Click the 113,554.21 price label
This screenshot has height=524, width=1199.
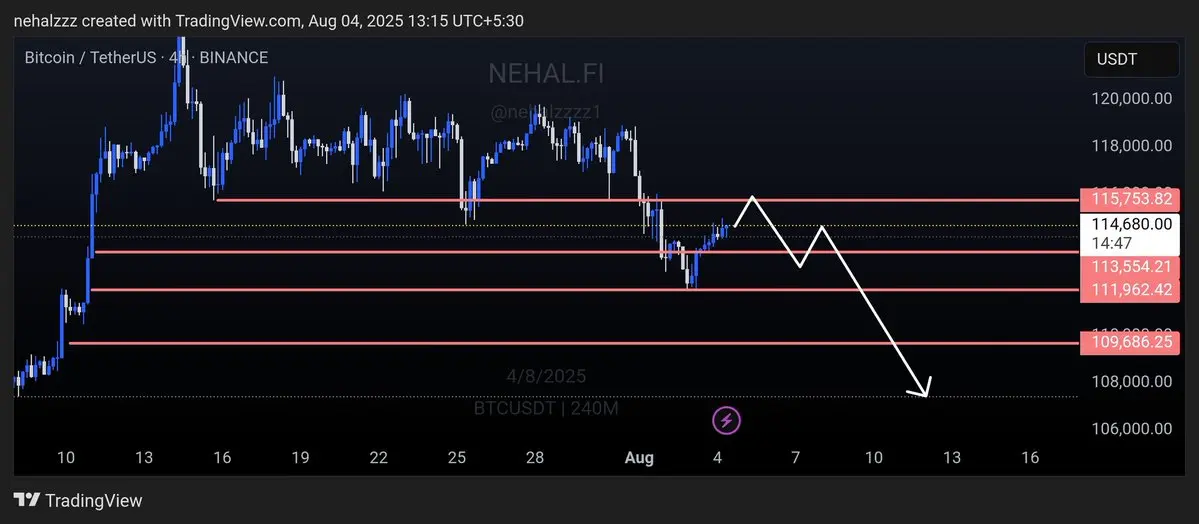pyautogui.click(x=1129, y=267)
